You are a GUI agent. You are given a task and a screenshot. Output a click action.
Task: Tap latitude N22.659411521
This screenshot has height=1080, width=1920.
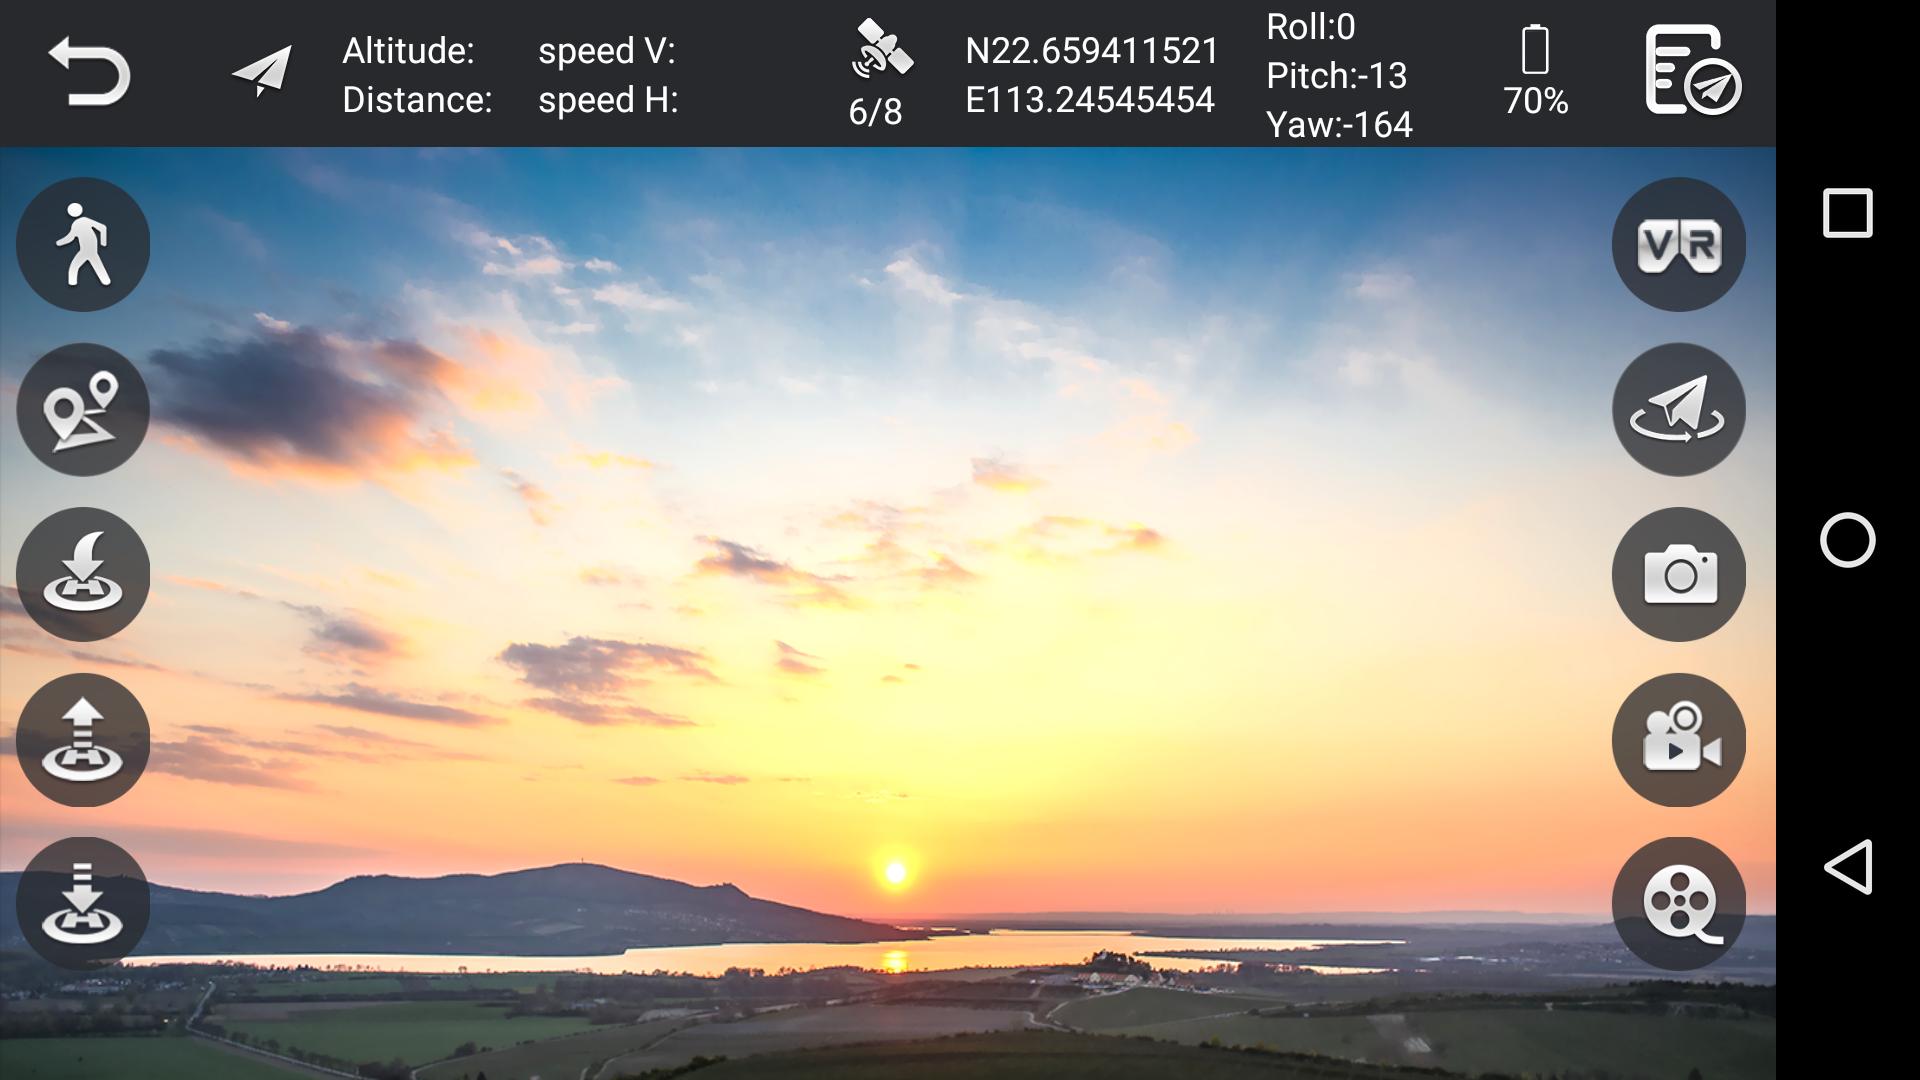click(1092, 51)
